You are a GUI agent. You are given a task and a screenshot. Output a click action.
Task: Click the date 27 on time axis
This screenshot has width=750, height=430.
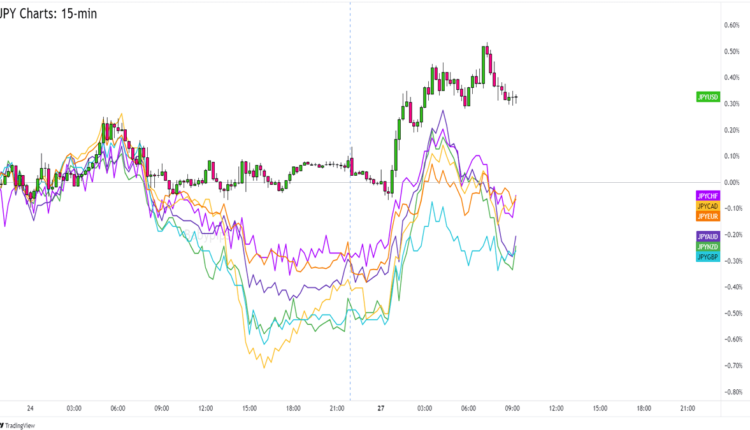(381, 408)
